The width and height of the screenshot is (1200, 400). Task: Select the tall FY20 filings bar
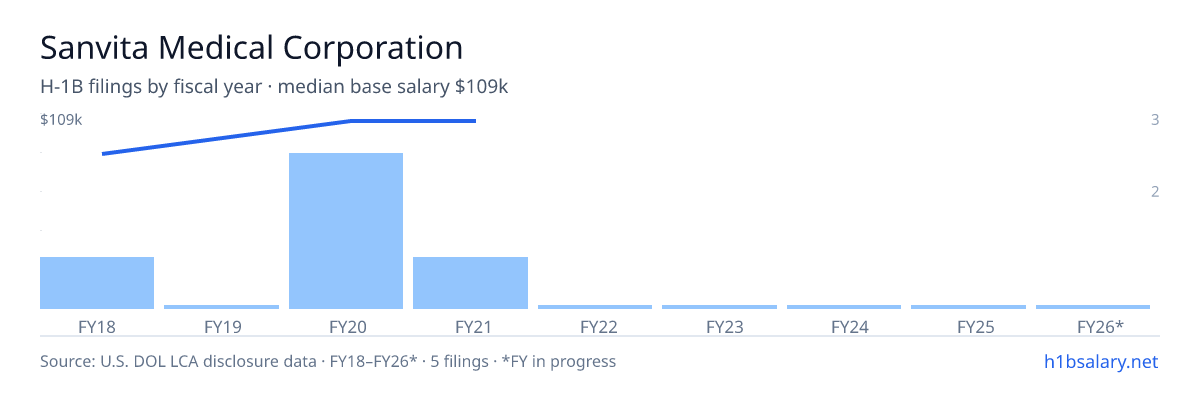coord(346,231)
